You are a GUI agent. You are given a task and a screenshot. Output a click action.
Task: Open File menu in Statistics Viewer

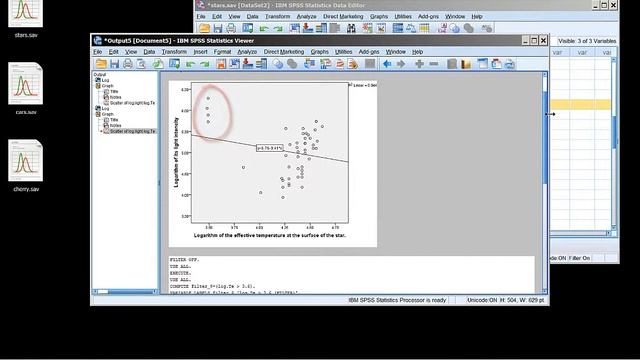pyautogui.click(x=98, y=52)
